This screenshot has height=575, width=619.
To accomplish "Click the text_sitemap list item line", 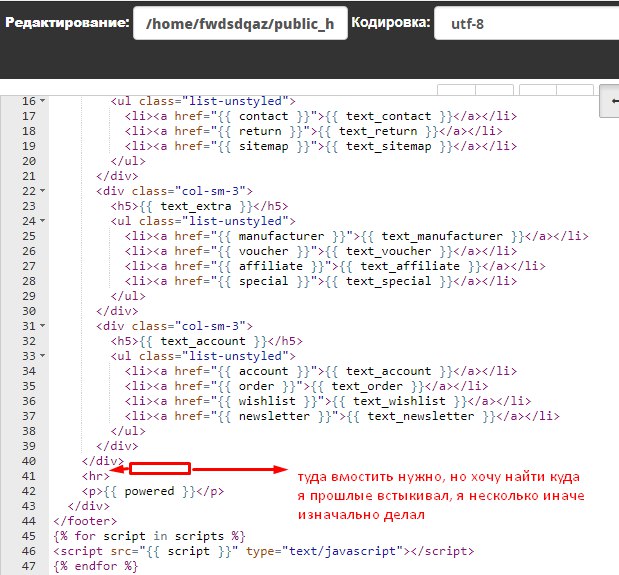I will (321, 146).
